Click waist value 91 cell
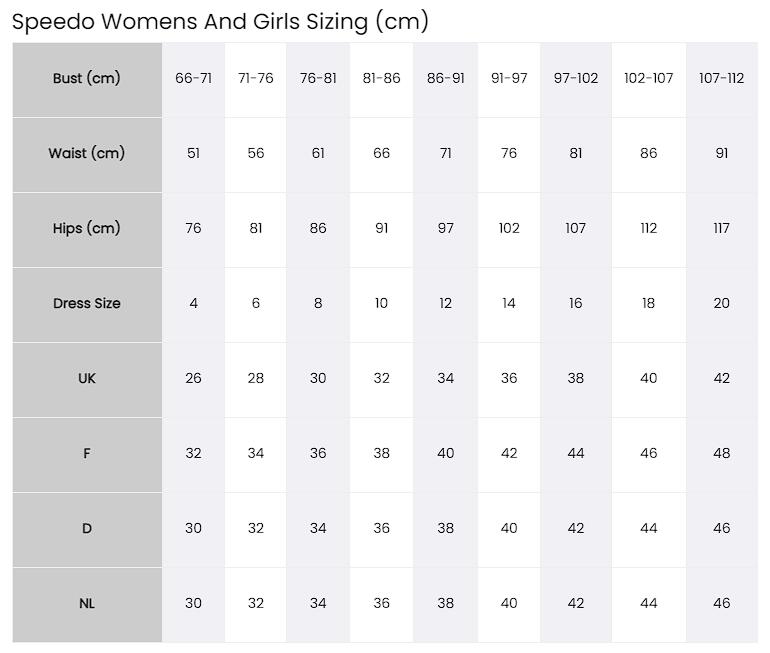This screenshot has width=770, height=653. pos(722,155)
